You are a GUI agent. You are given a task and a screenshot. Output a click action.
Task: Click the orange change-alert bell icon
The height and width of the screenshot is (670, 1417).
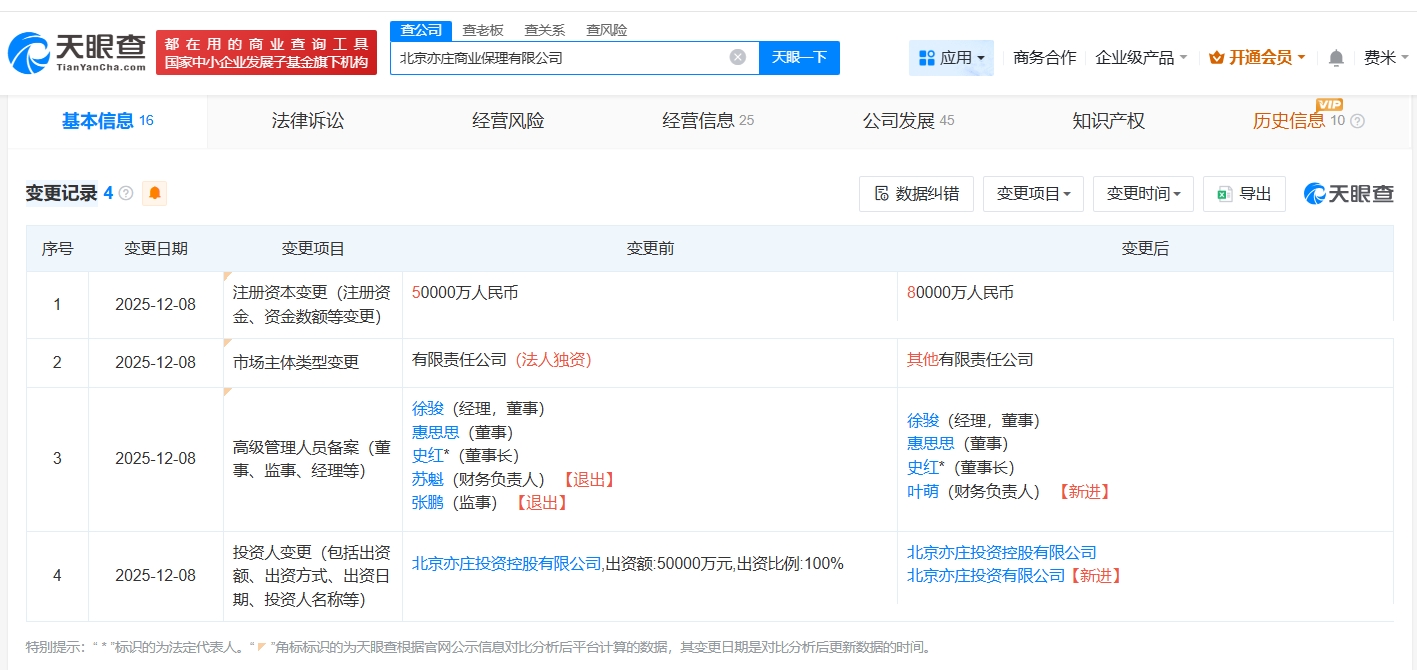tap(154, 193)
